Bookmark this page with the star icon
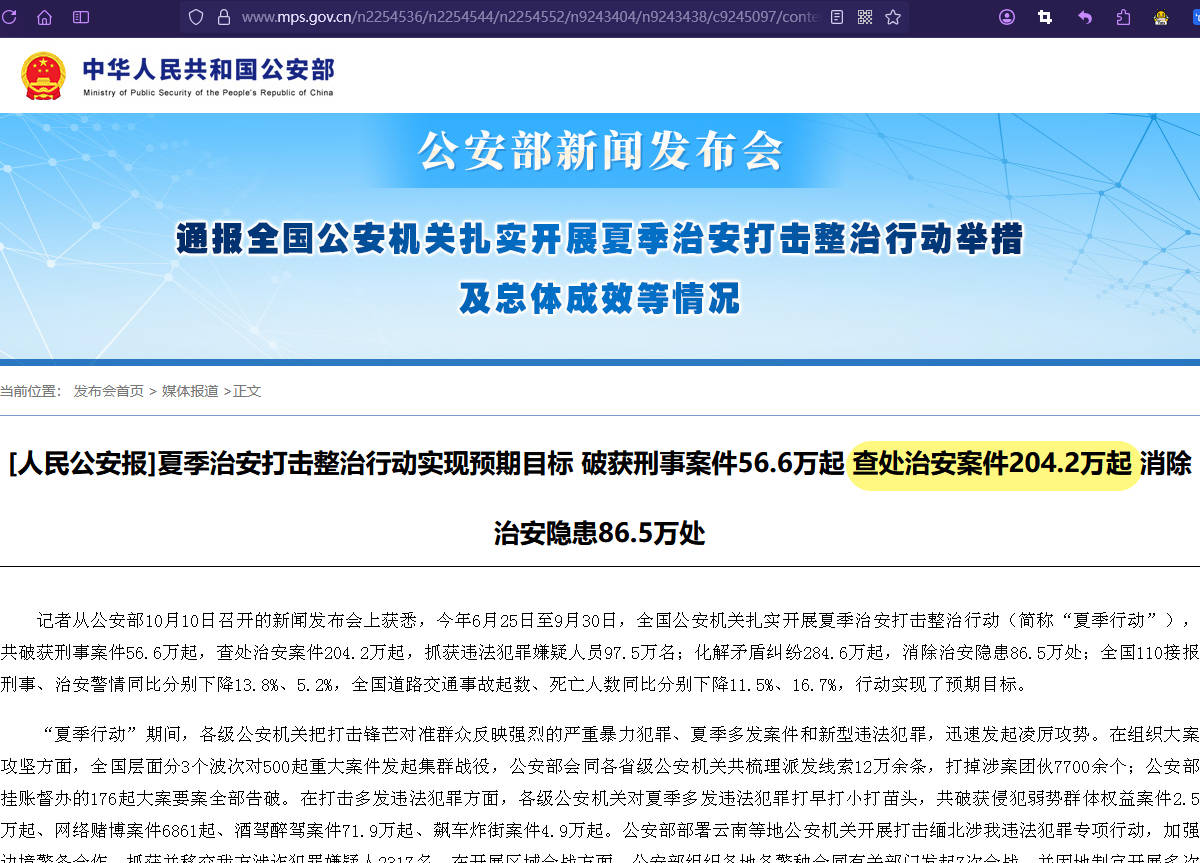Screen dimensions: 1200x863 [x=892, y=16]
